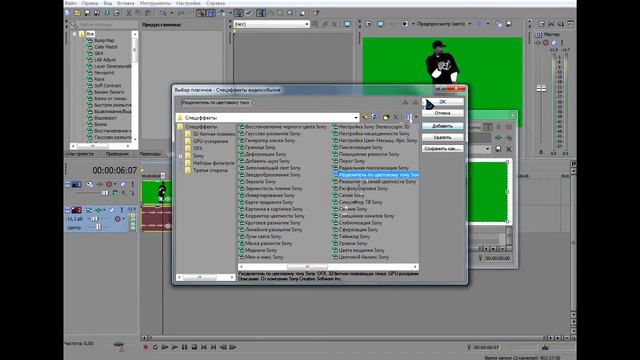Screen dimensions: 640x360
Task: Click the OK button in plugin dialog
Action: click(x=442, y=102)
